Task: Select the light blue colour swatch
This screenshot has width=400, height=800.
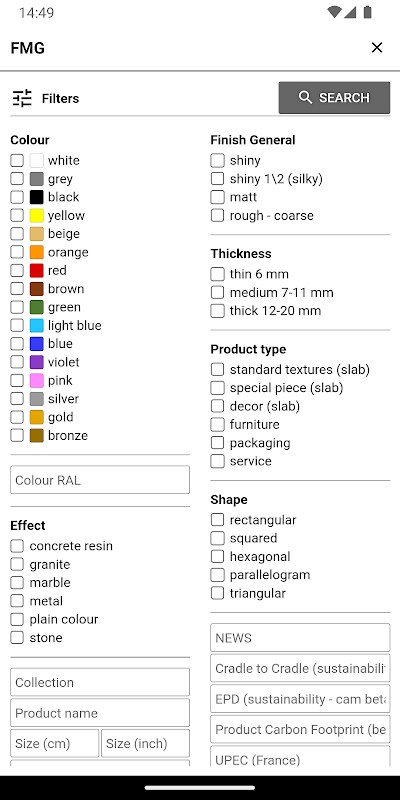Action: [36, 326]
